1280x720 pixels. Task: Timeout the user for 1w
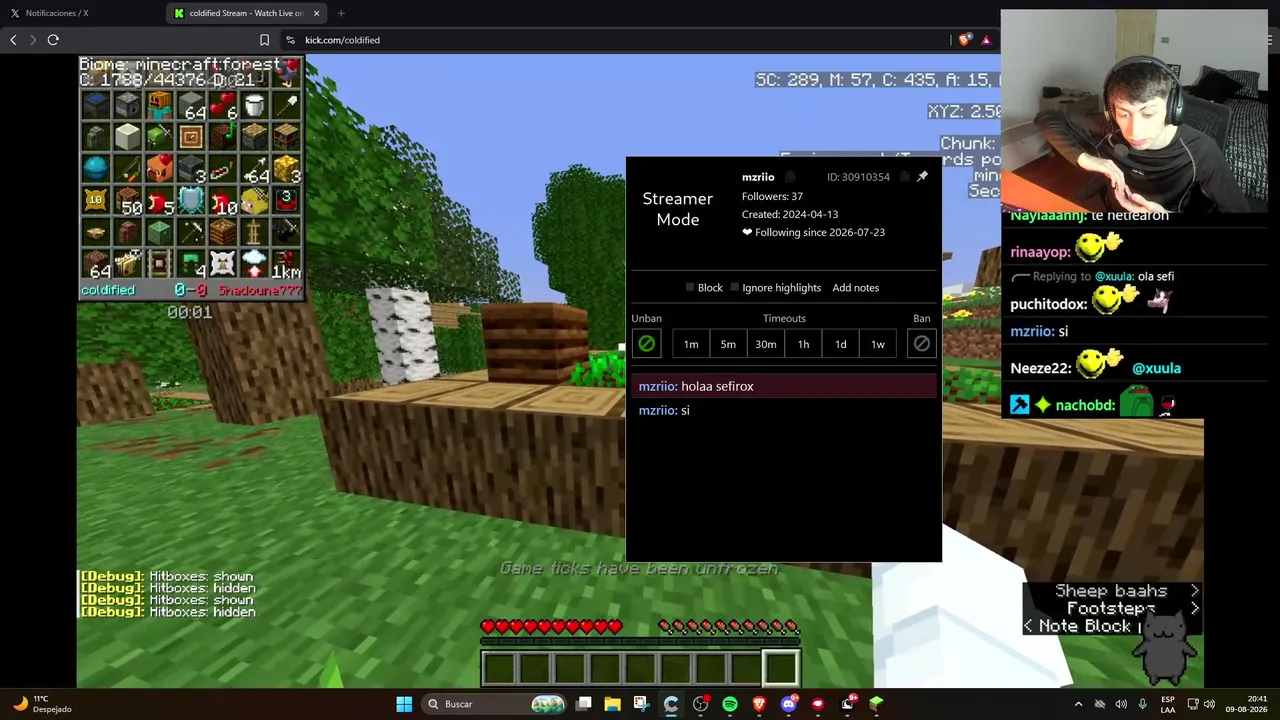tap(878, 344)
